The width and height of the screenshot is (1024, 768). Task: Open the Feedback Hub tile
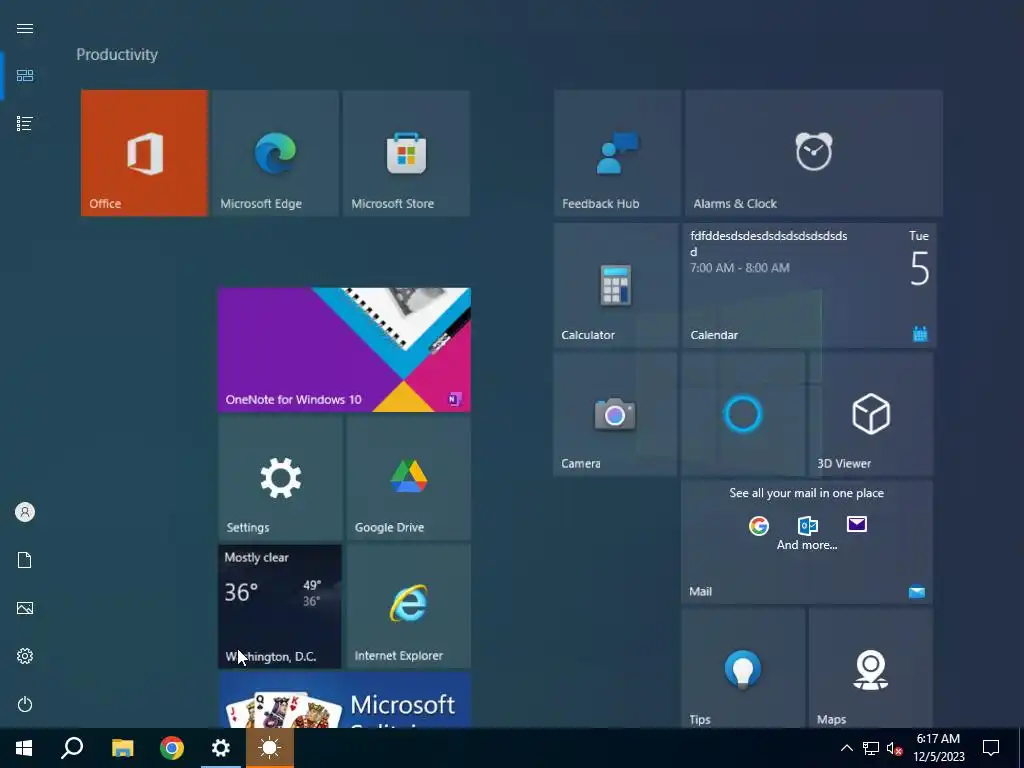pyautogui.click(x=617, y=153)
